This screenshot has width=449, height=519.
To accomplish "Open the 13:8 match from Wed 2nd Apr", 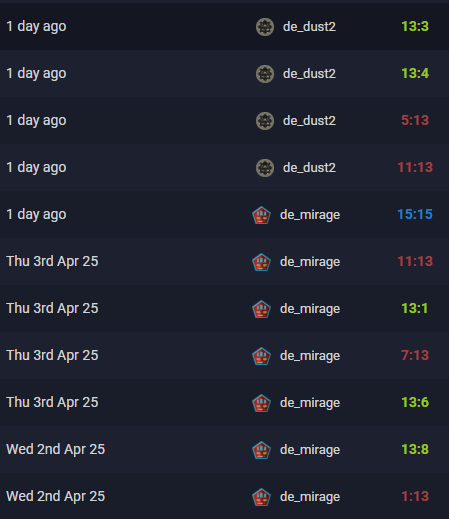I will [415, 449].
